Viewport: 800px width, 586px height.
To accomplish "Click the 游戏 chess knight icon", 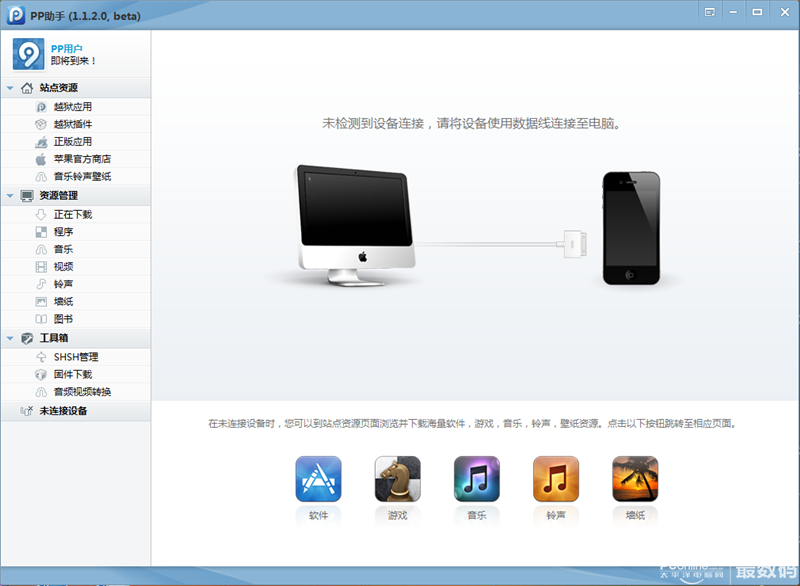I will 397,479.
